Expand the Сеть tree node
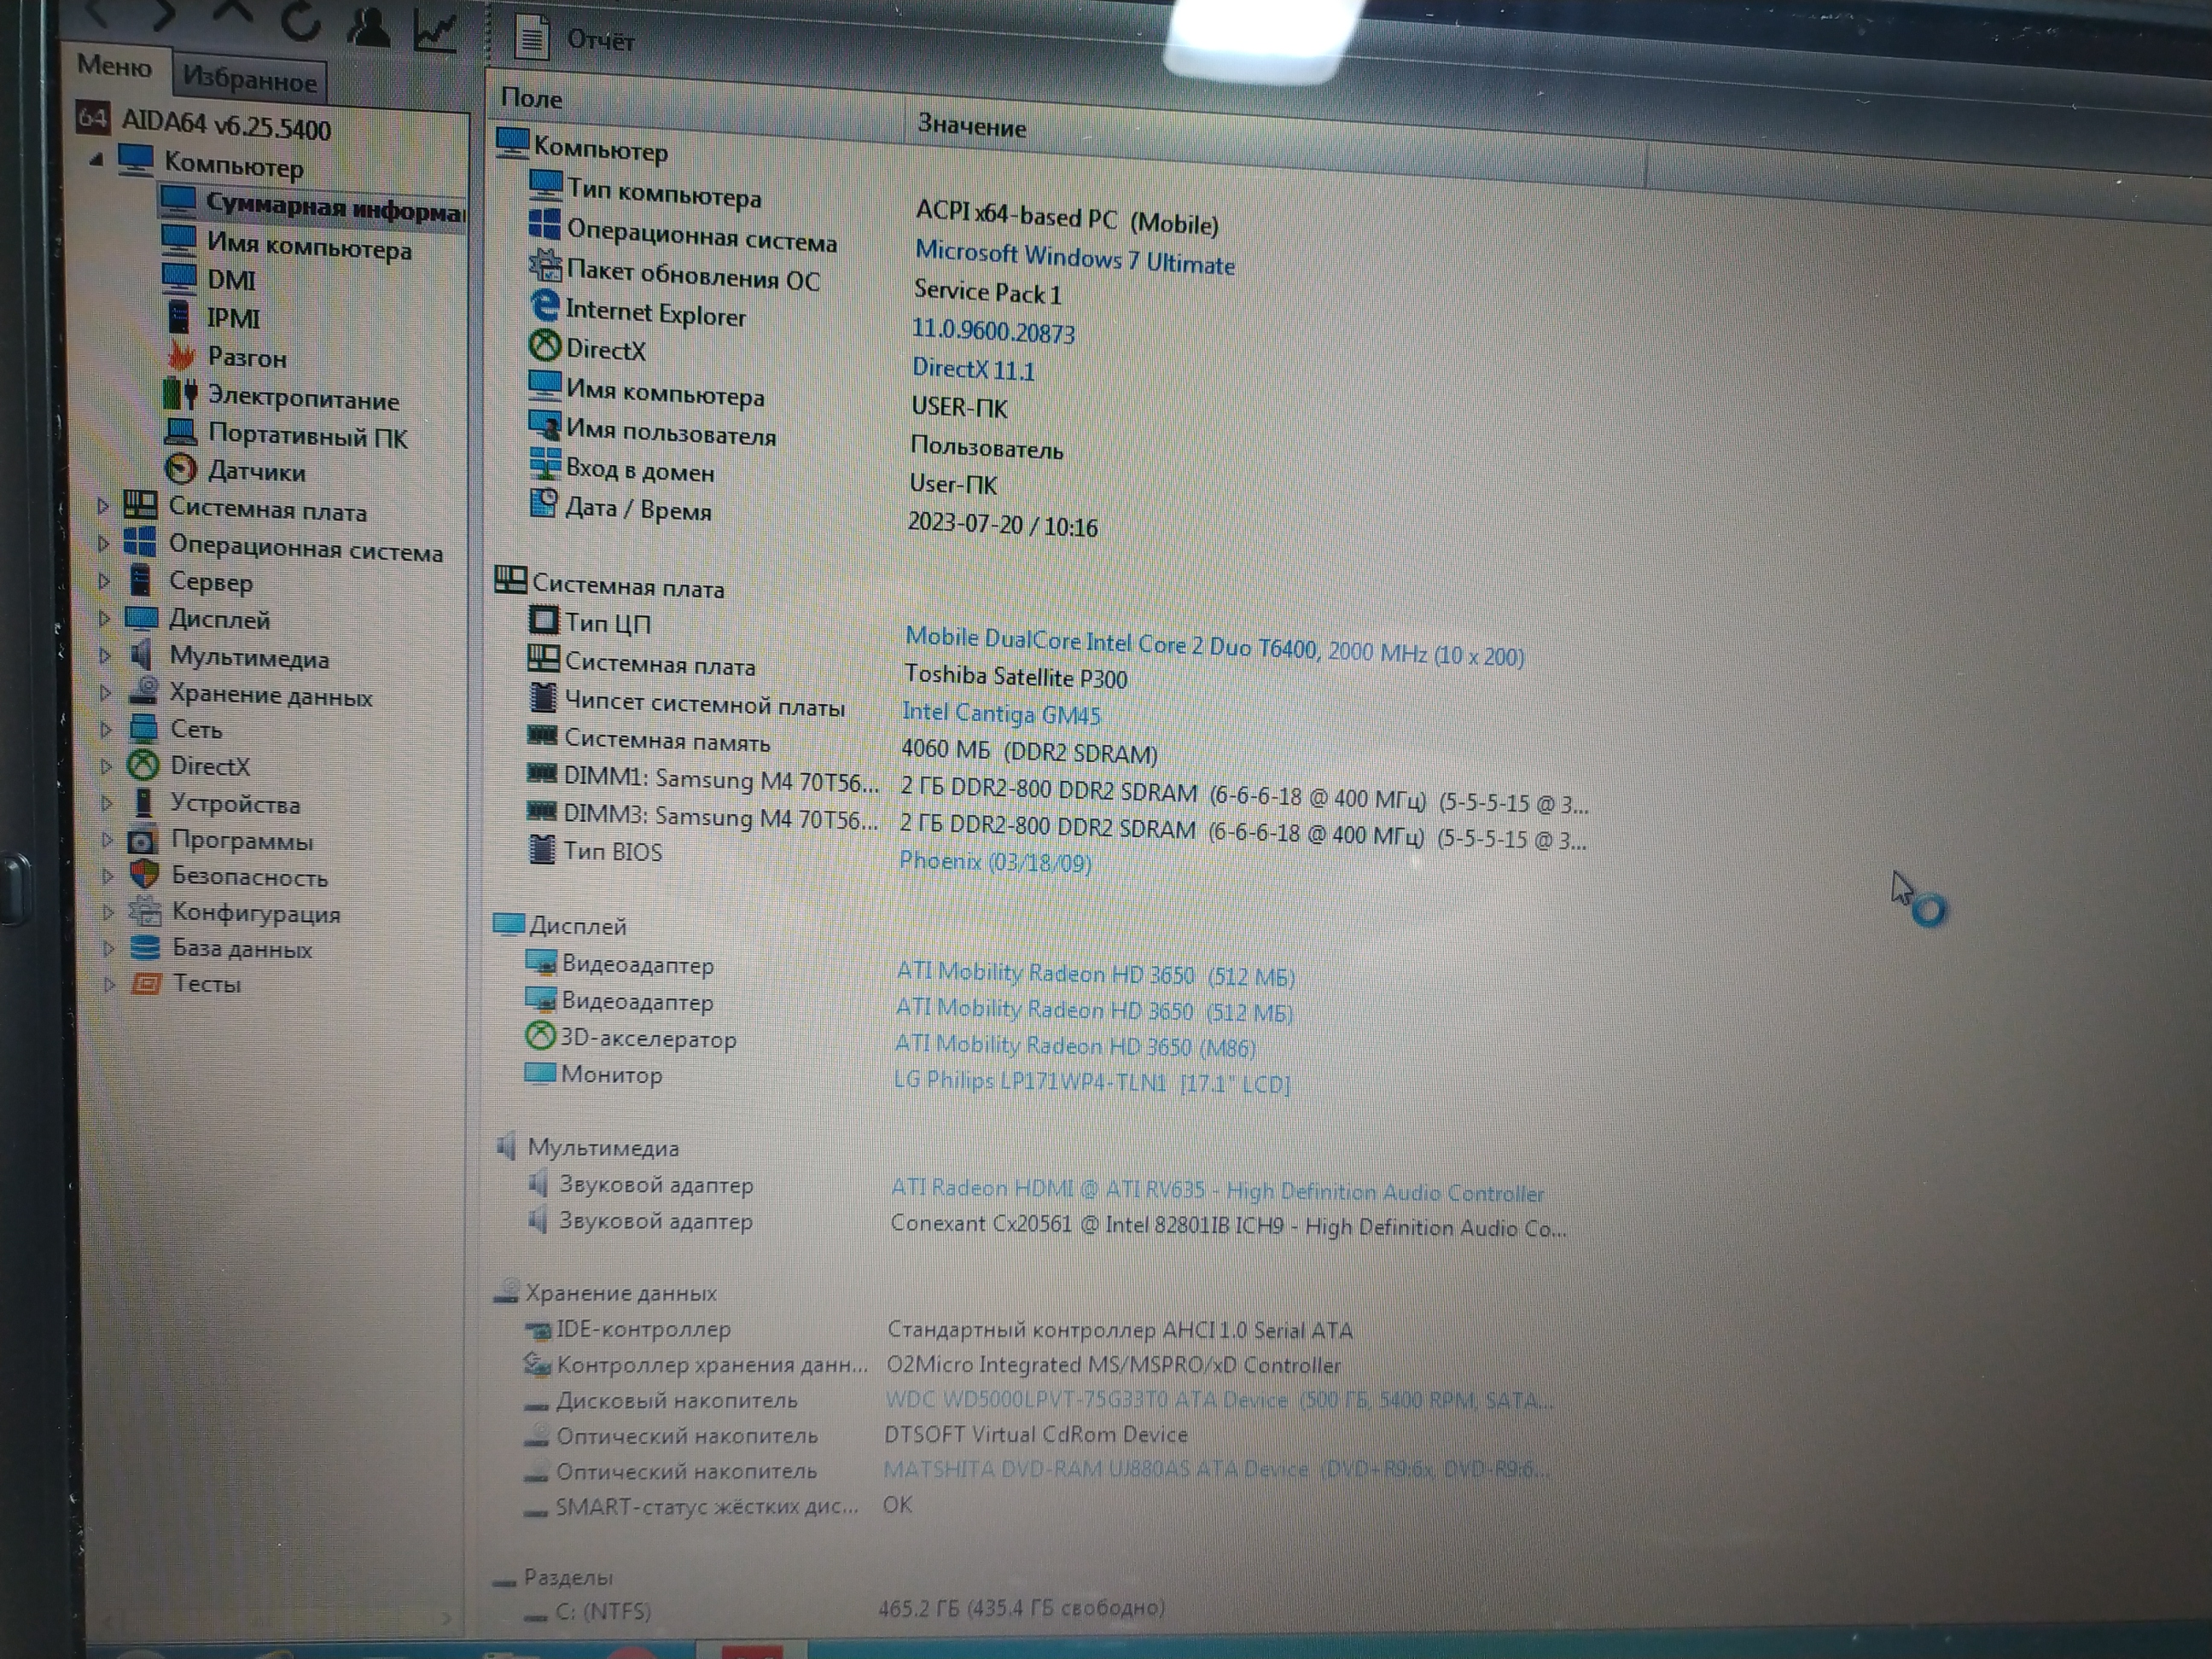The width and height of the screenshot is (2212, 1659). click(106, 729)
